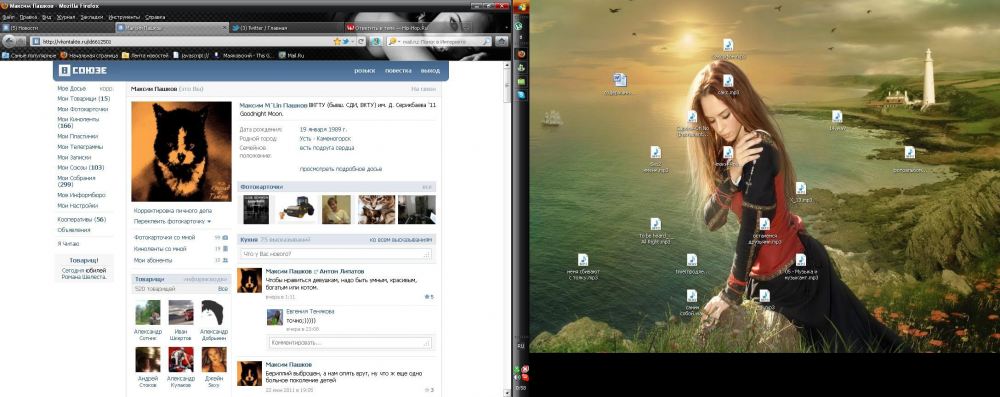Screen dimensions: 1000x397
Task: Expand 'Переклеить фотокарточку' dropdown arrow
Action: coord(209,221)
